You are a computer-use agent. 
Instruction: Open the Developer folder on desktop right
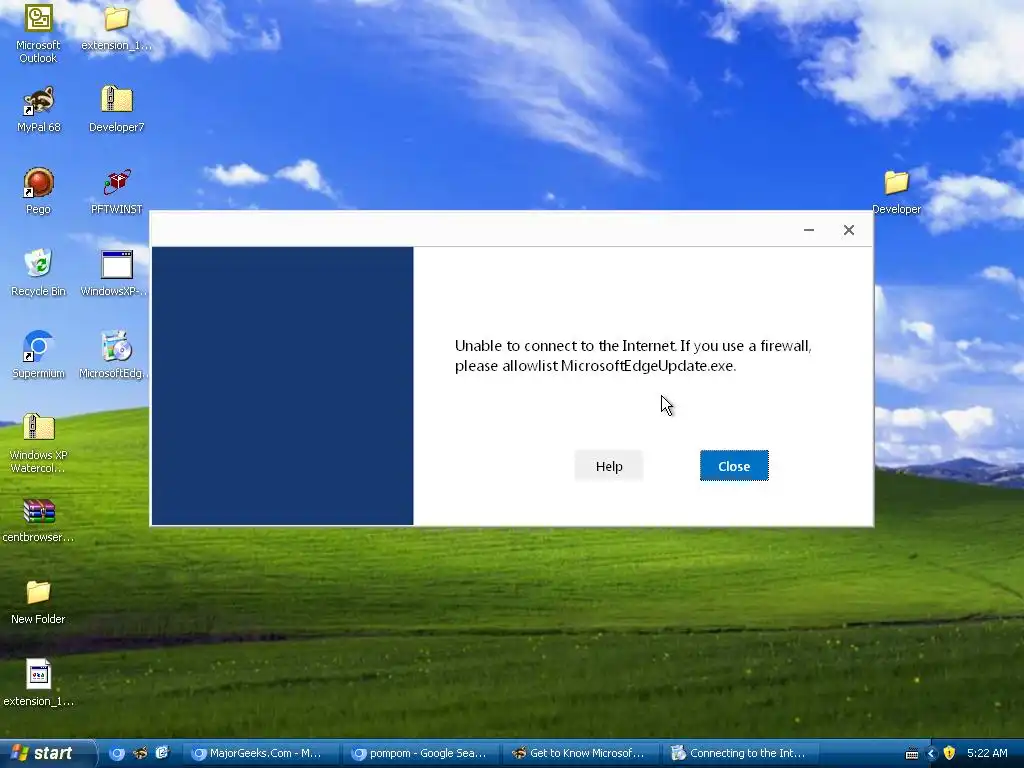[896, 191]
